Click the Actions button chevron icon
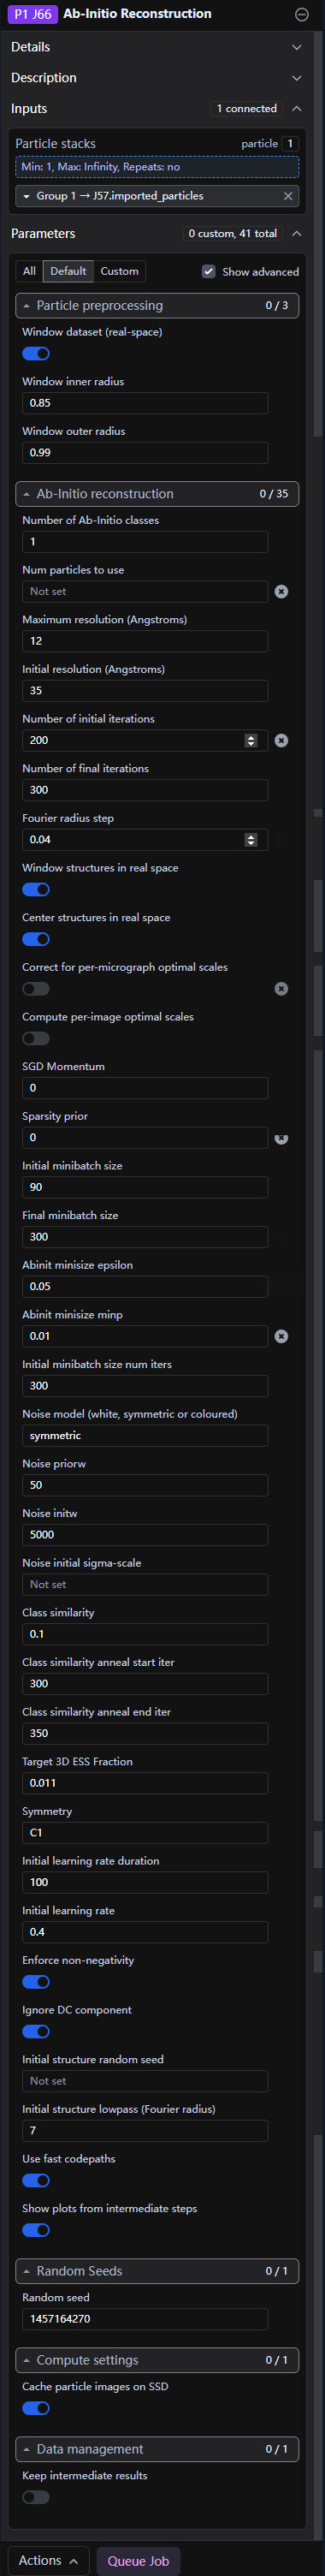The image size is (325, 2576). pos(74,2553)
